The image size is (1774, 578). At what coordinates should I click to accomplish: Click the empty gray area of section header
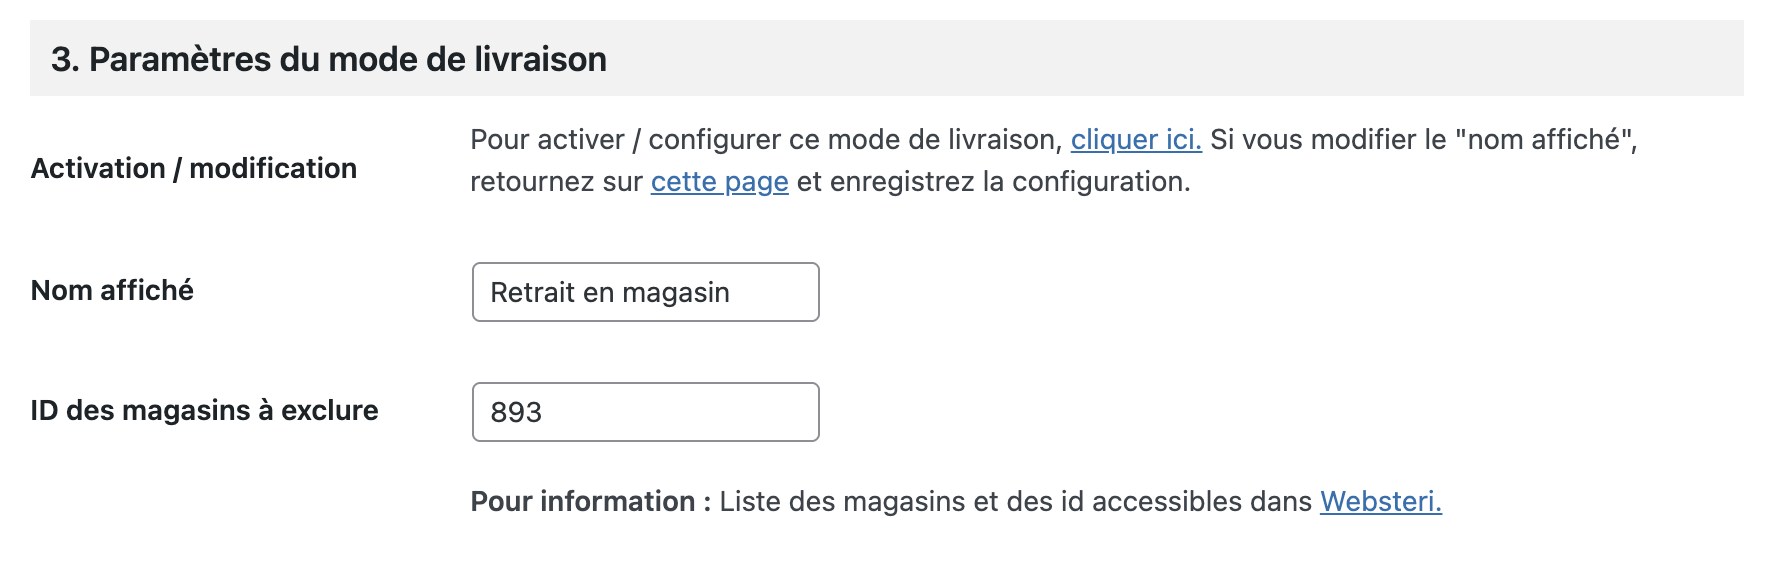[x=1200, y=59]
